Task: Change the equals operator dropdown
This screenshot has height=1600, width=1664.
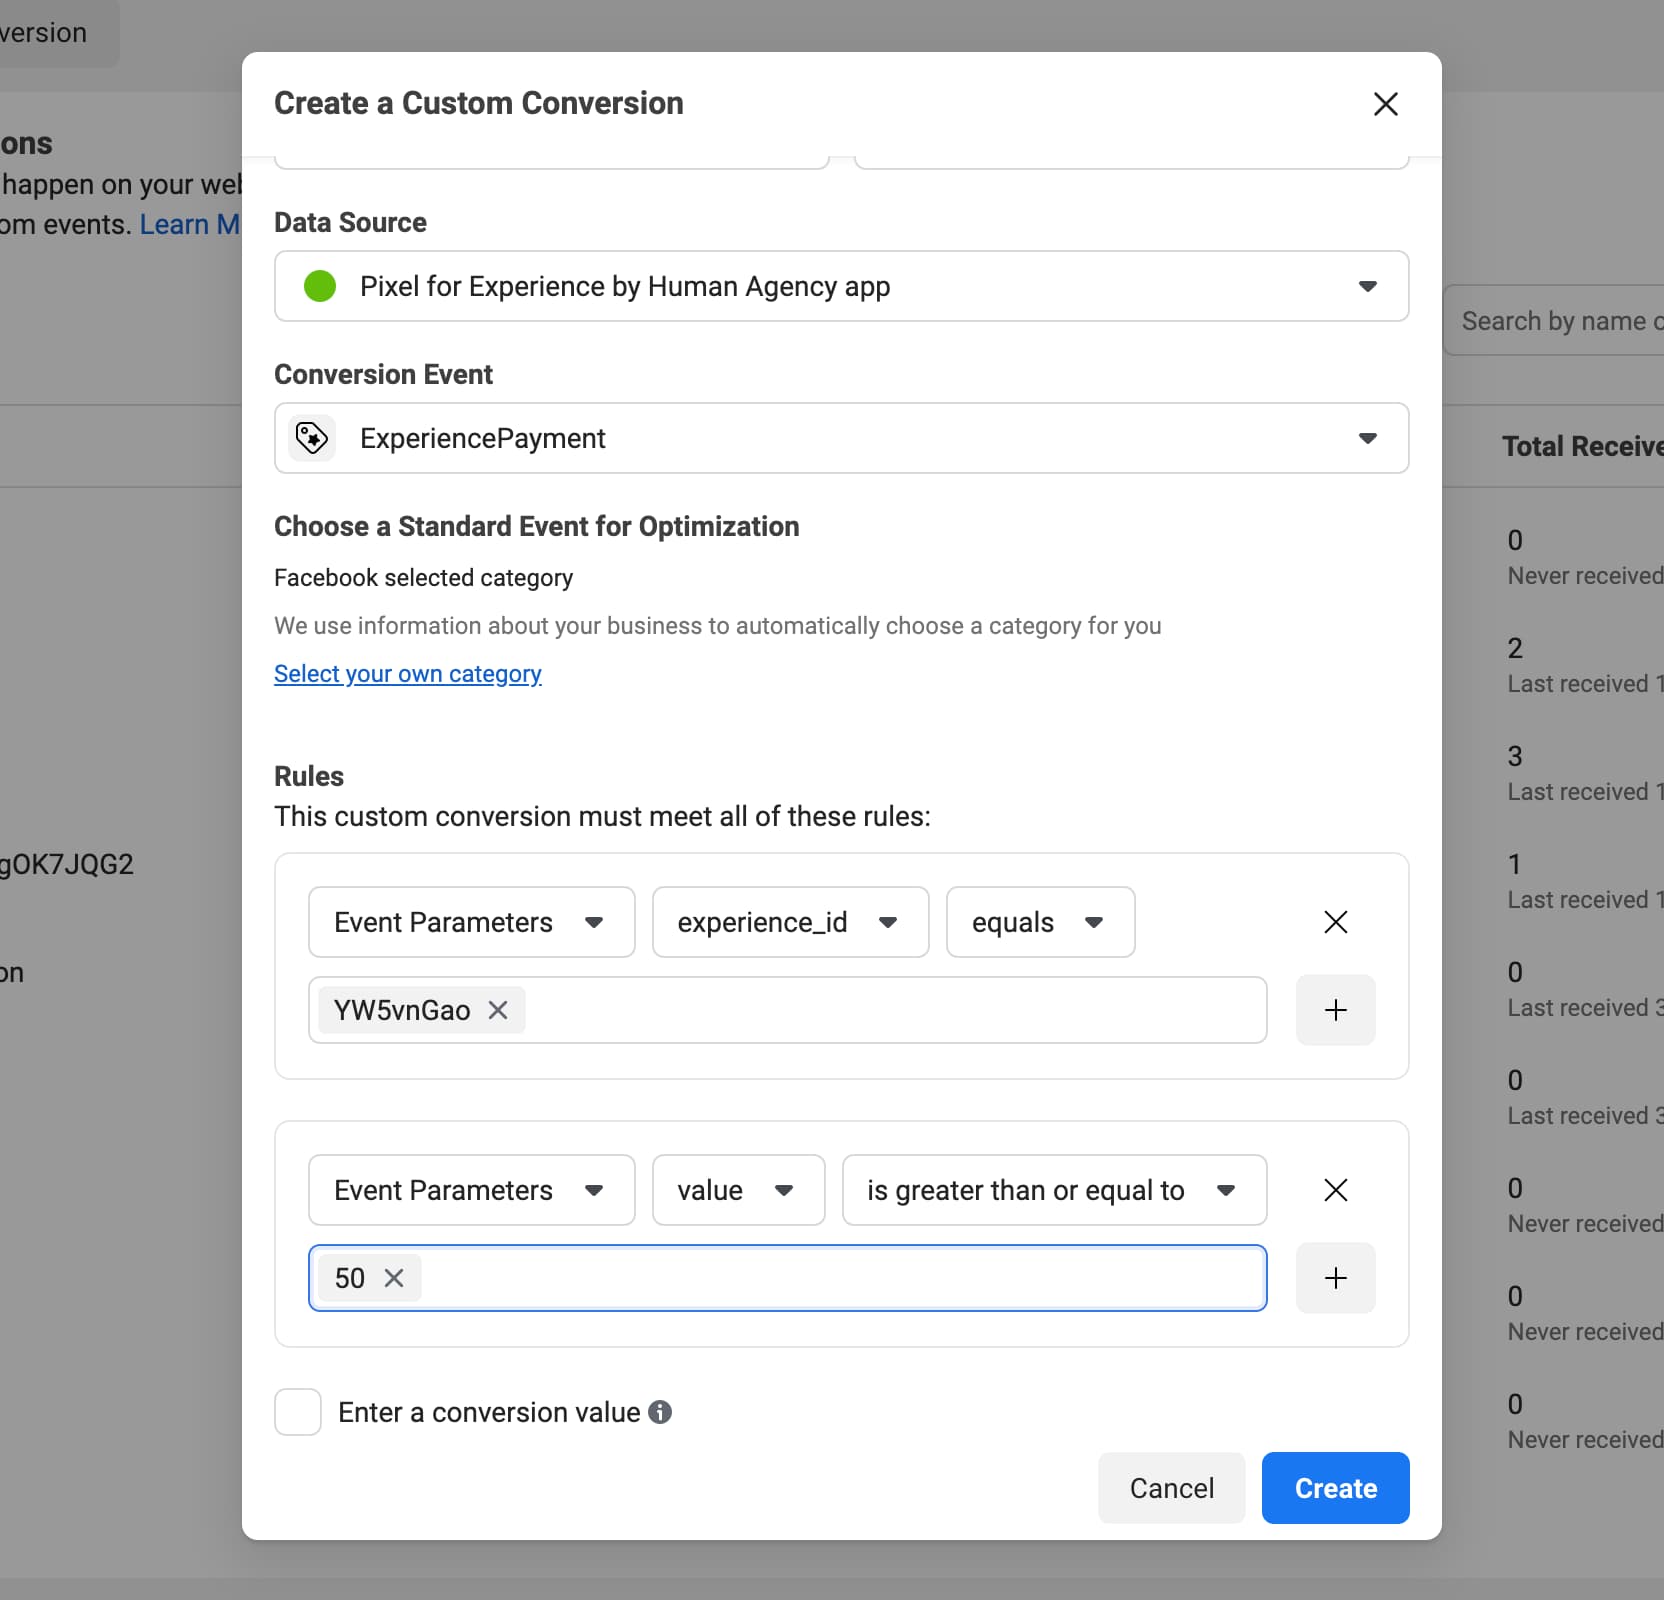Action: [x=1040, y=922]
